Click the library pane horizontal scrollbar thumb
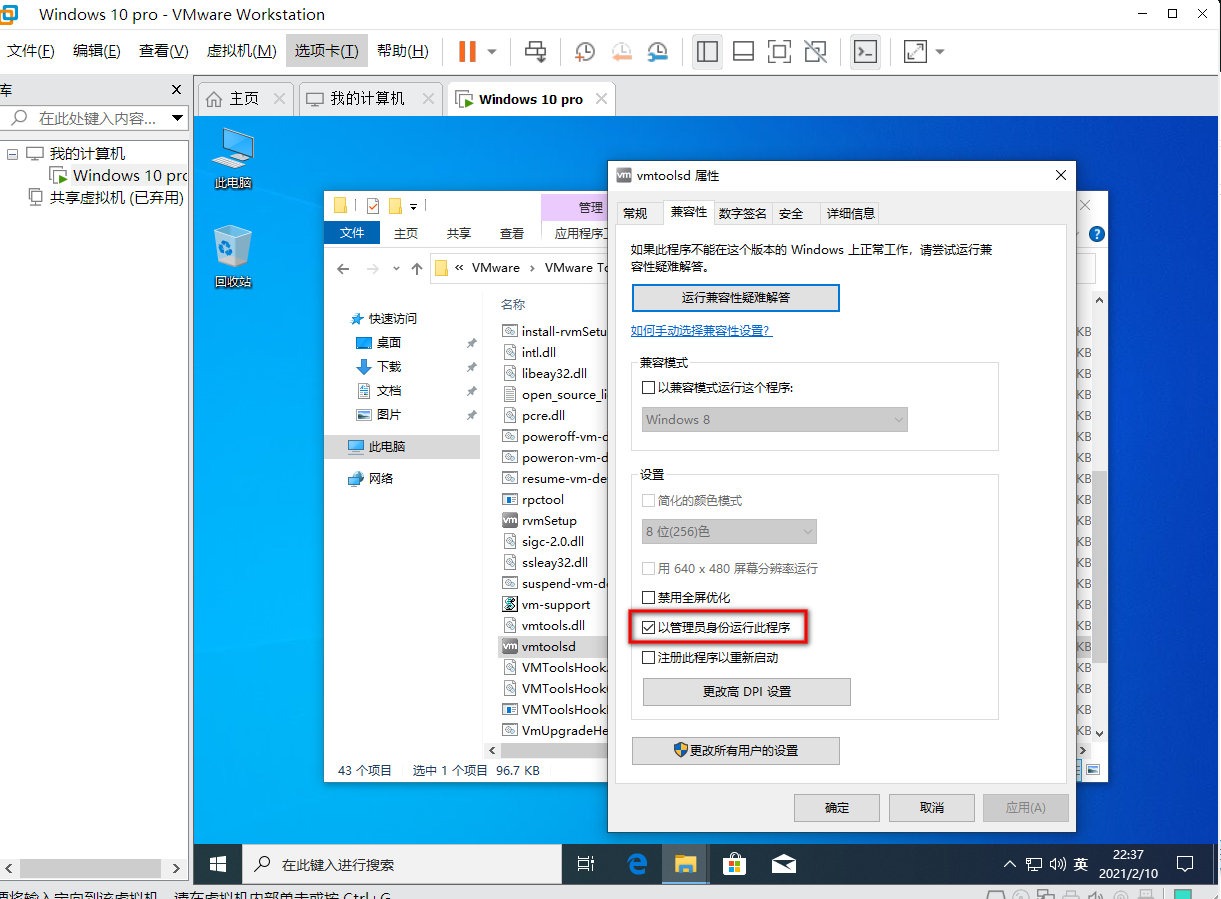 (91, 869)
